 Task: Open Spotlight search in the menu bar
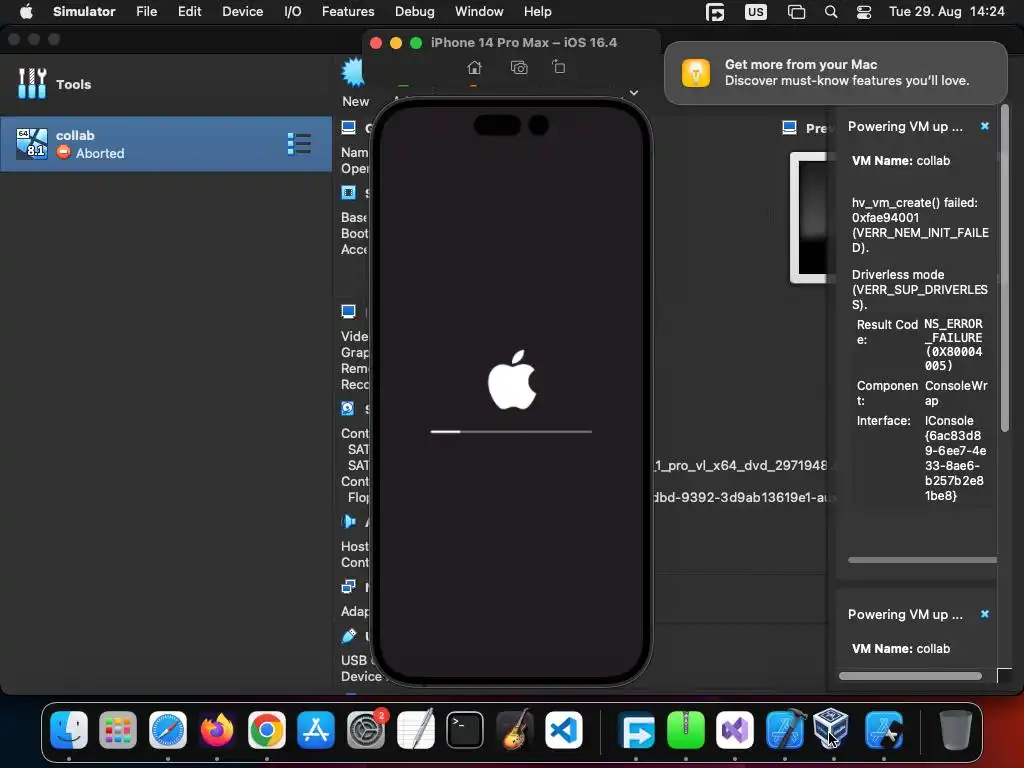tap(831, 11)
